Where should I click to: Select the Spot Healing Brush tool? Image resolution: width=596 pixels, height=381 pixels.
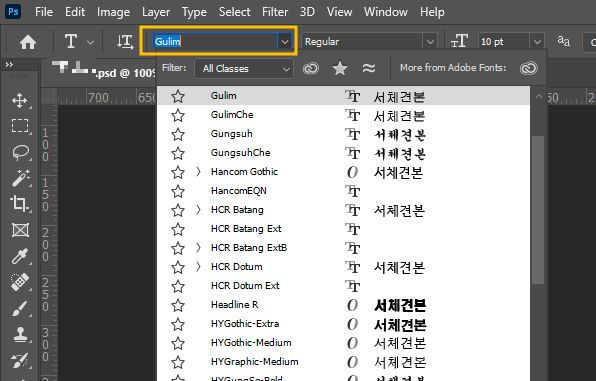[x=19, y=282]
